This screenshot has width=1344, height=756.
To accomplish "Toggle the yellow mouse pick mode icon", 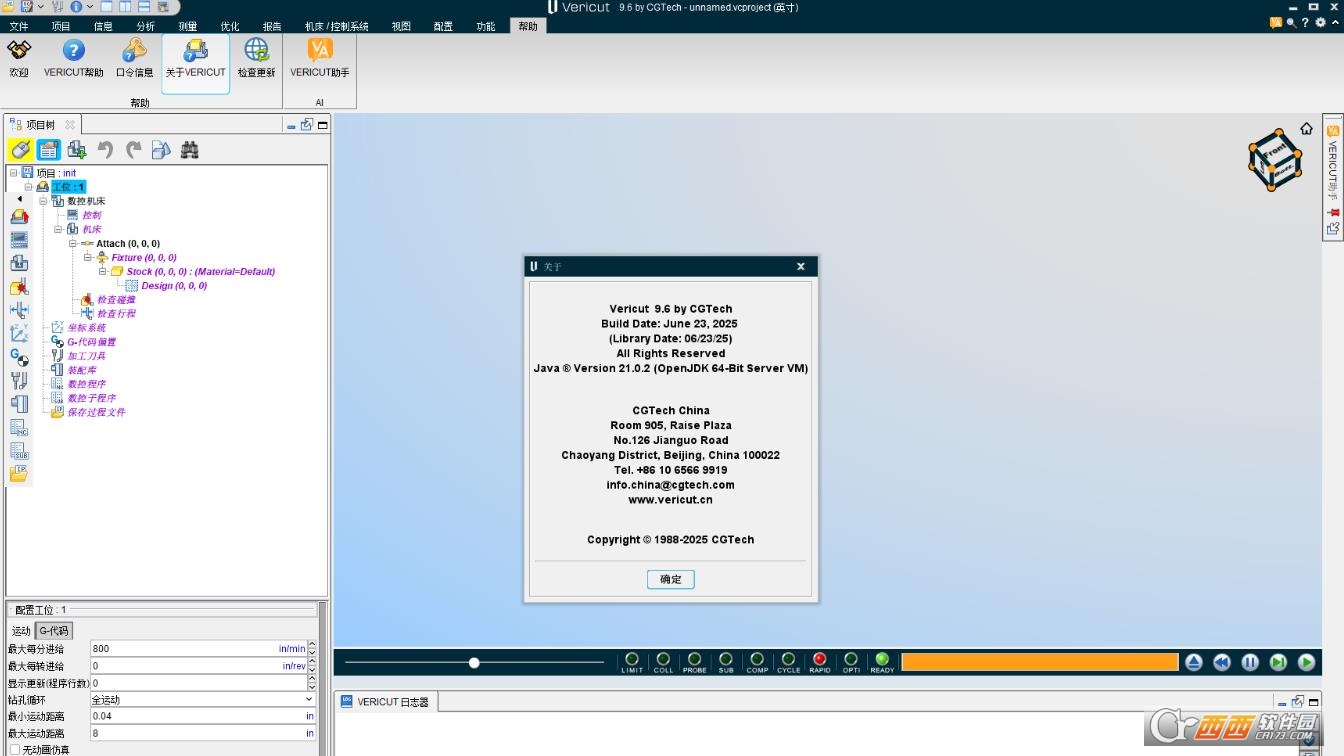I will click(20, 150).
